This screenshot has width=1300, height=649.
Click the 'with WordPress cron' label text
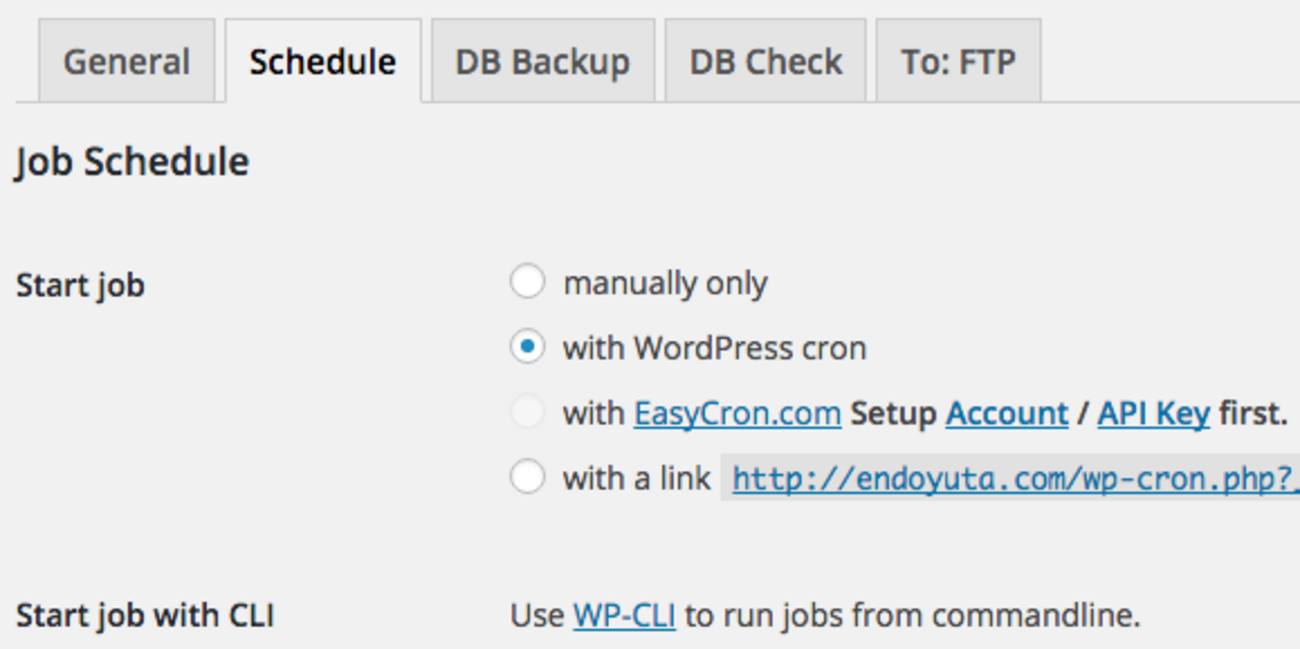click(x=714, y=349)
